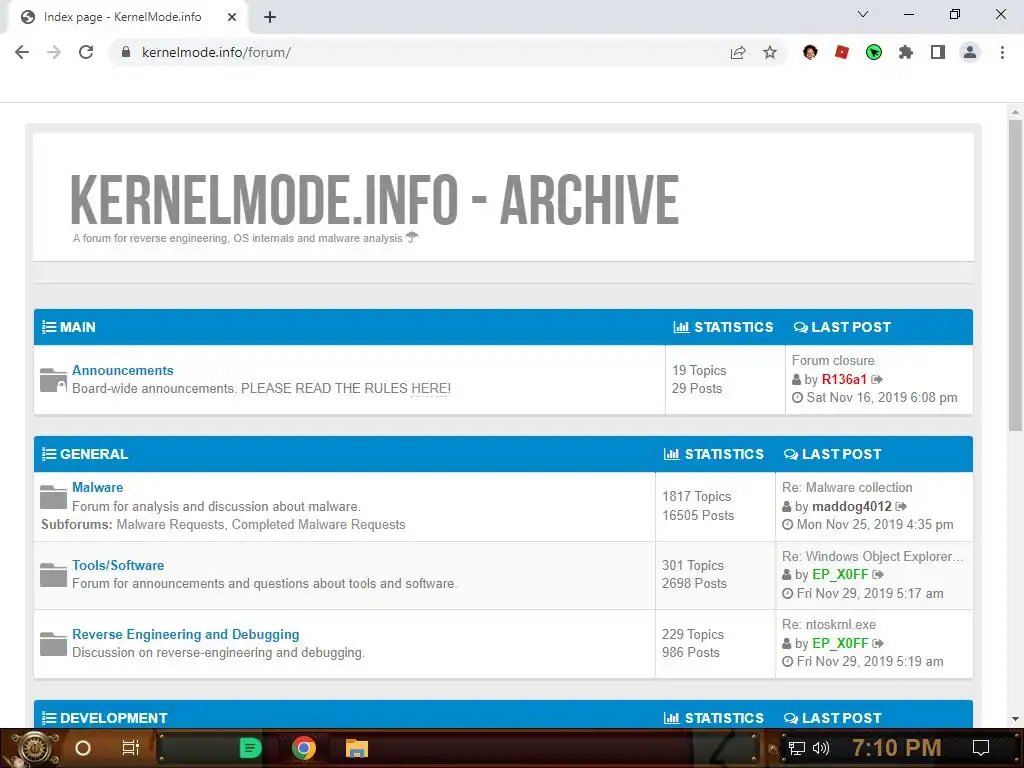This screenshot has width=1024, height=768.
Task: Open the Extensions puzzle piece menu
Action: pyautogui.click(x=906, y=52)
